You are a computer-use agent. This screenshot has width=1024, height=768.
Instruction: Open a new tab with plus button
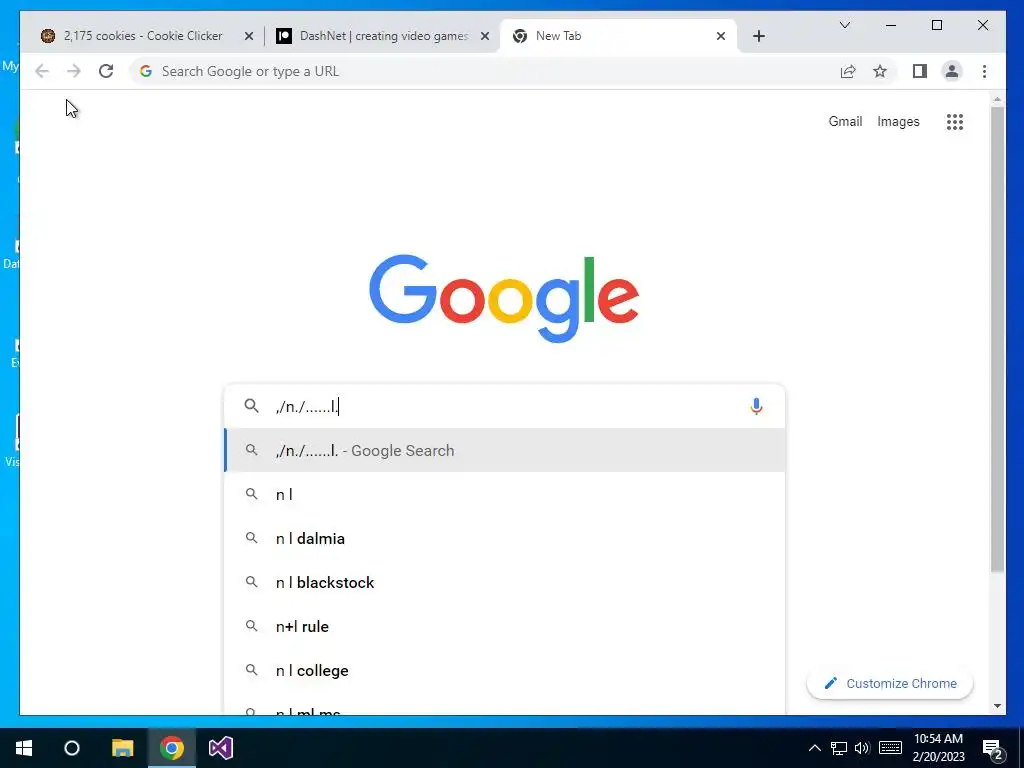[x=758, y=36]
